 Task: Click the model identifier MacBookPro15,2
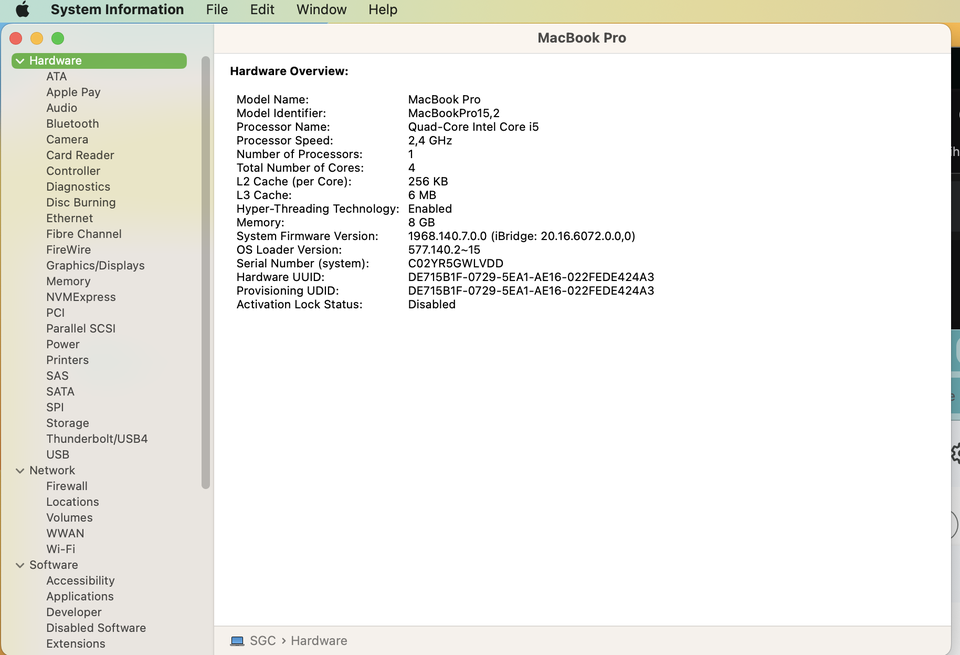pos(454,113)
